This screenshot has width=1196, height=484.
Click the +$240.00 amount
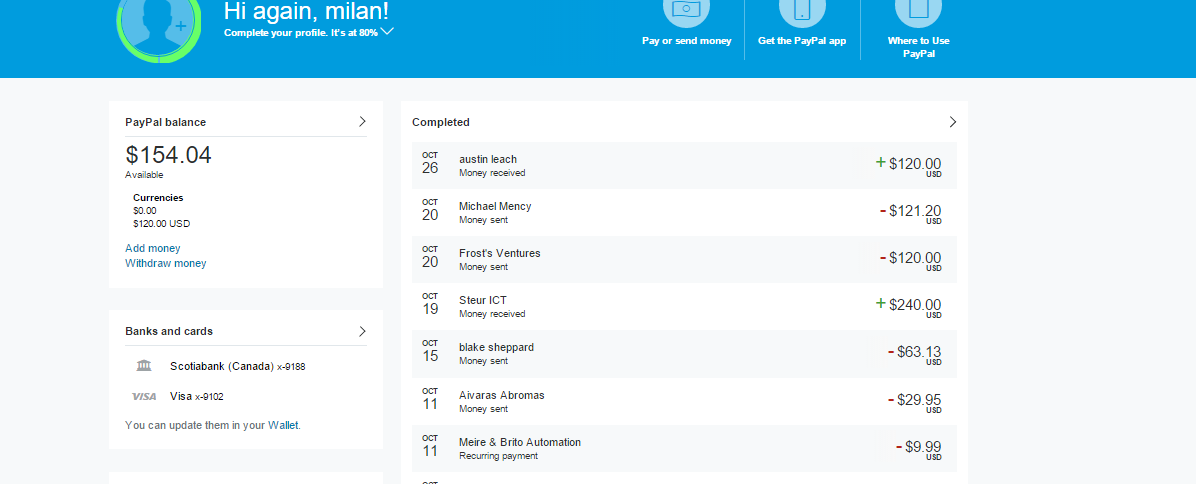[x=908, y=305]
